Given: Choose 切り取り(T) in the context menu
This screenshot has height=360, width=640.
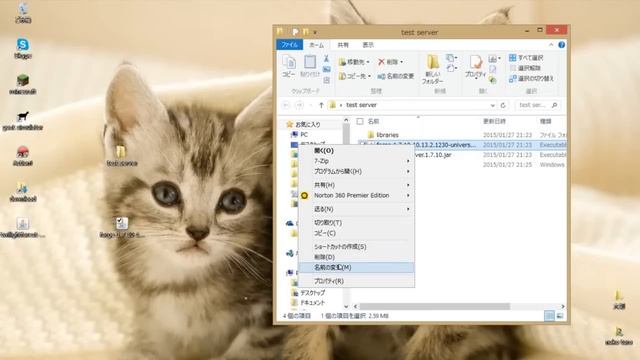Looking at the screenshot, I should [x=357, y=223].
